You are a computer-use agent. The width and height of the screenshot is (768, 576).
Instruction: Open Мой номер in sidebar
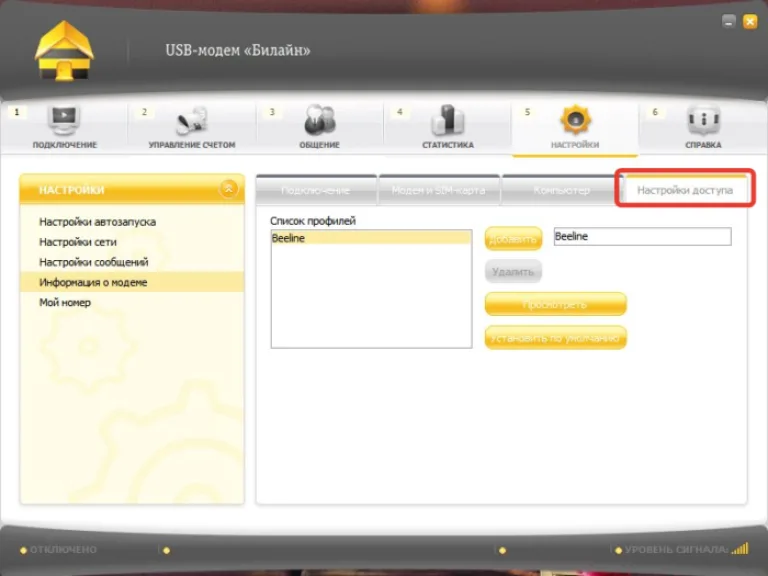click(65, 302)
